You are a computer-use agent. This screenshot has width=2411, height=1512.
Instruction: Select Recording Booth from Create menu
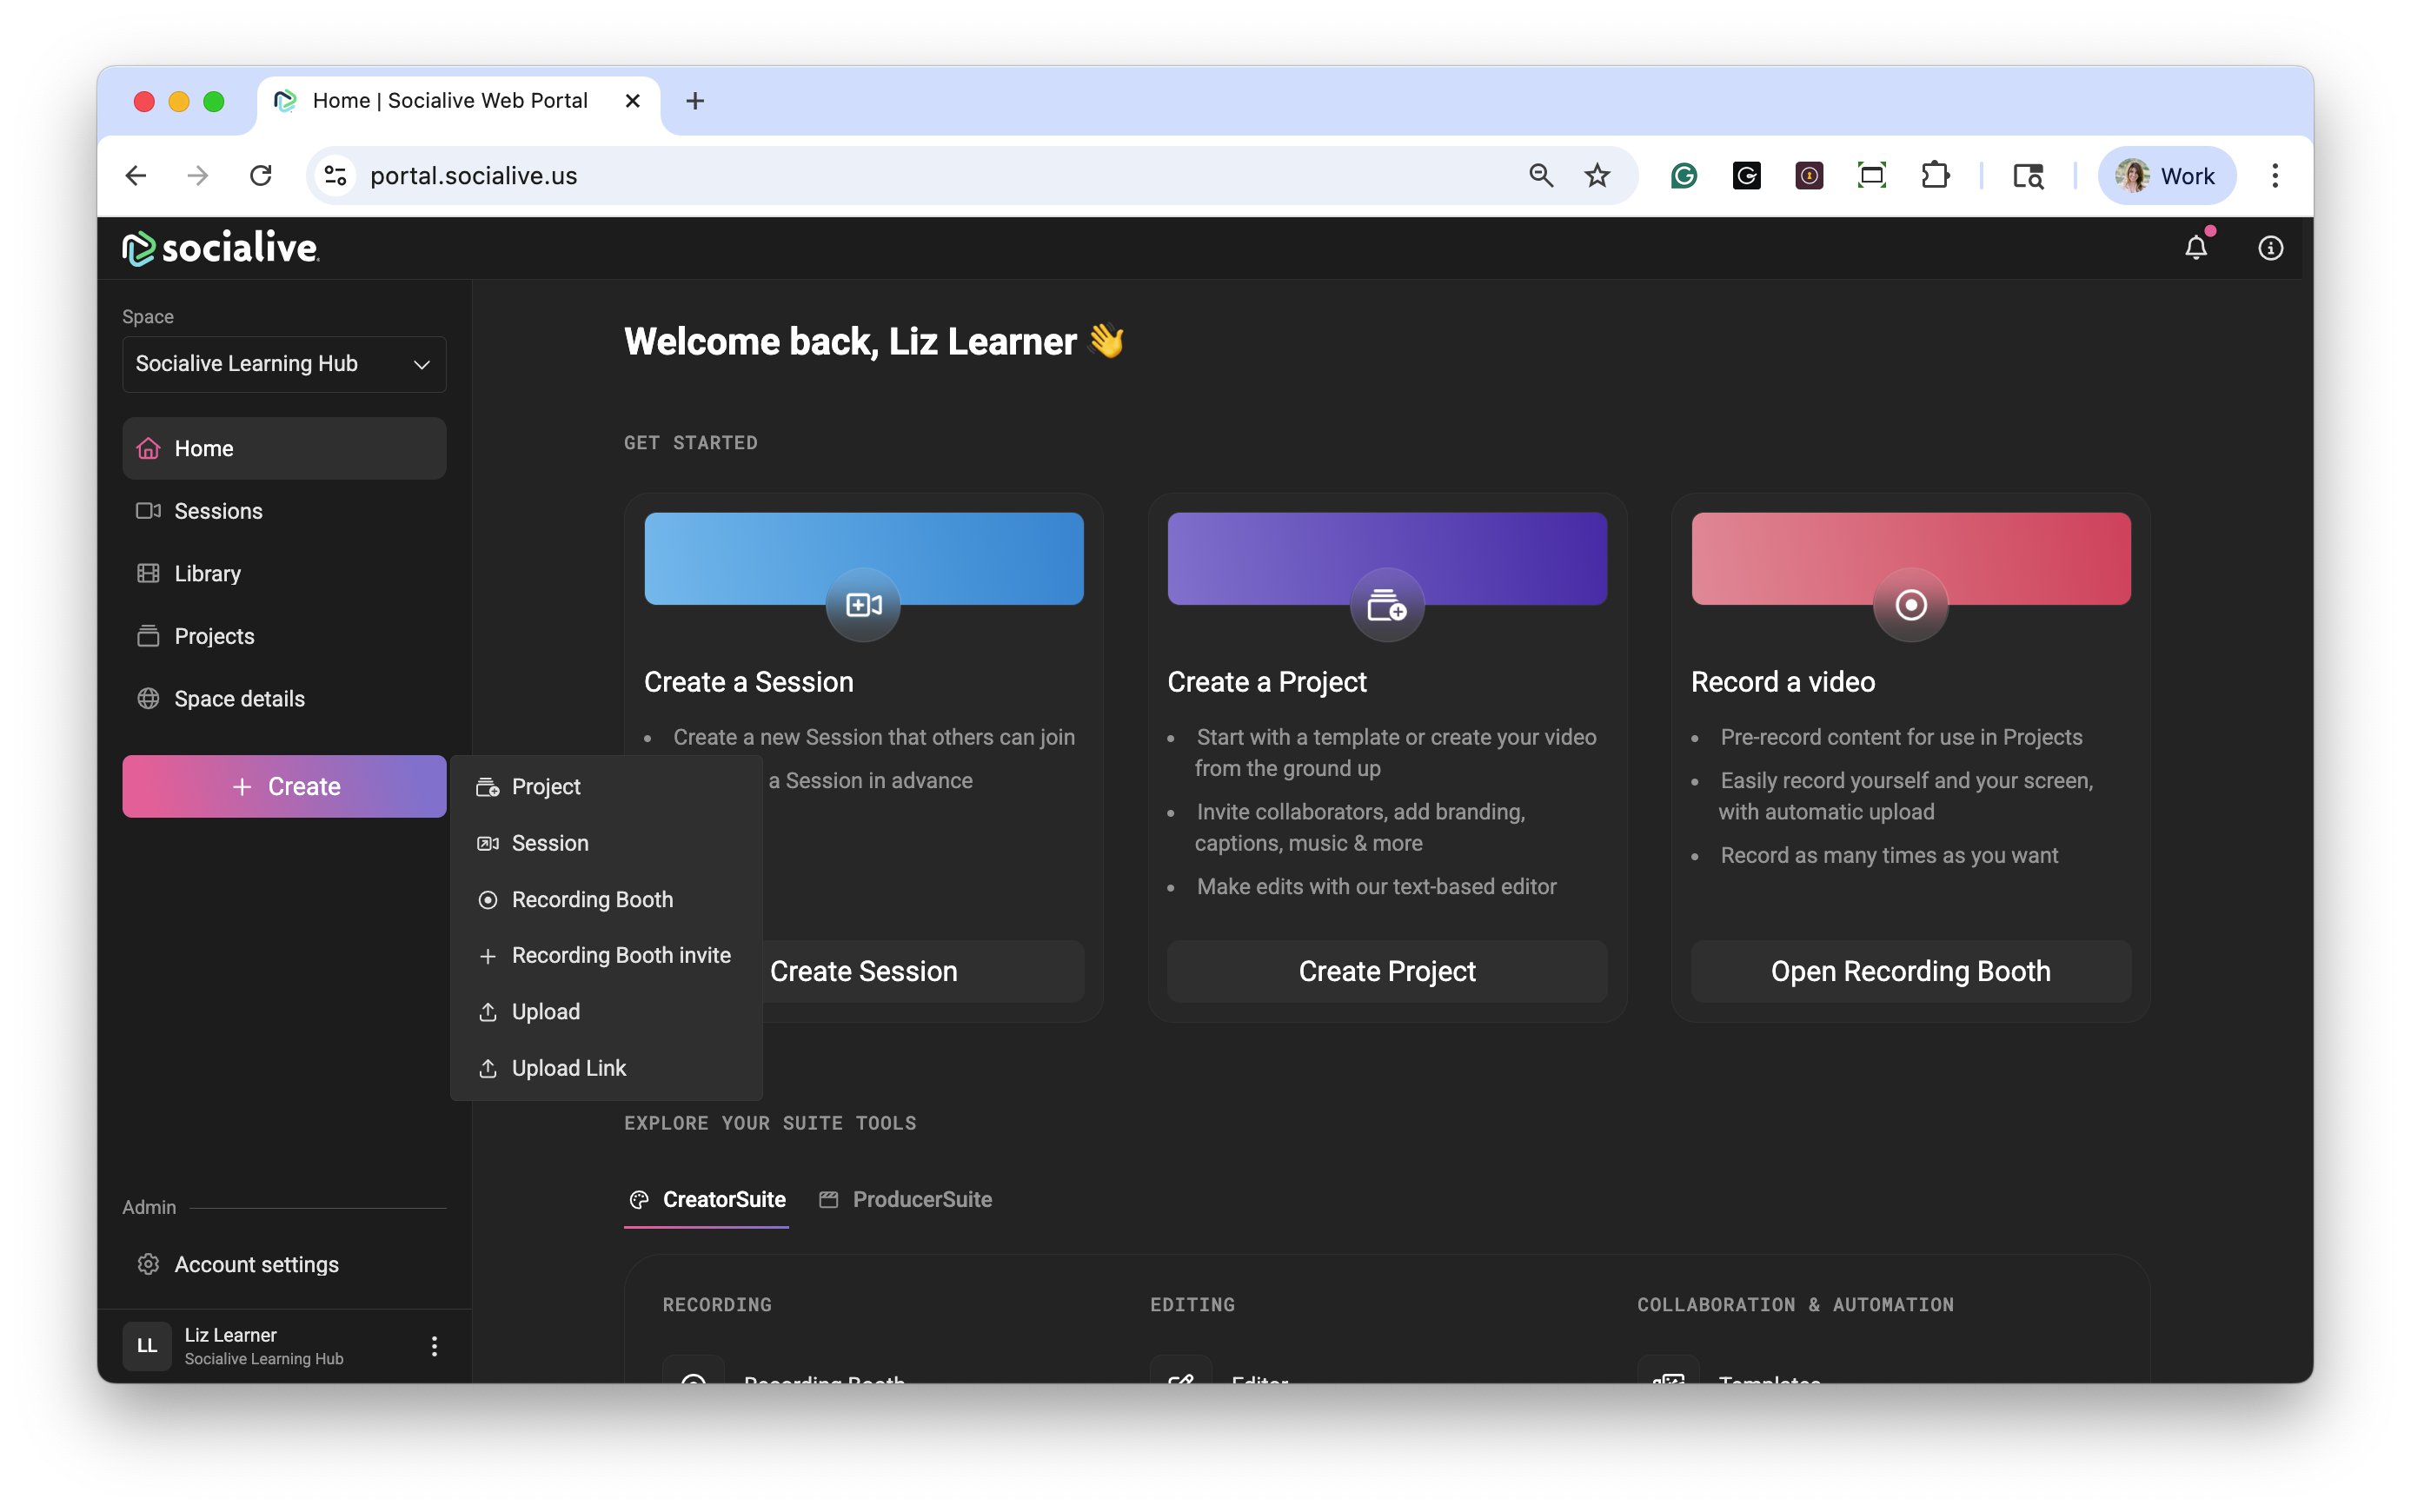592,900
